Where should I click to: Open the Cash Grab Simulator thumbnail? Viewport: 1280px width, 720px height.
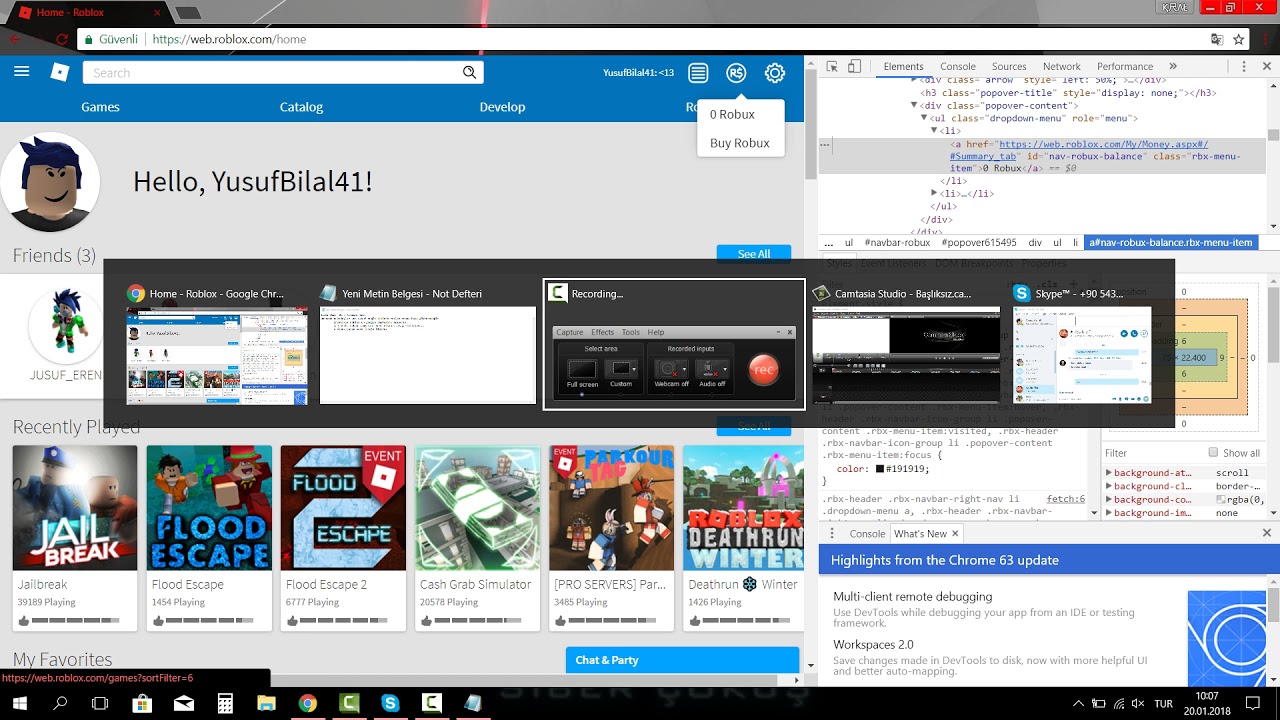(477, 508)
